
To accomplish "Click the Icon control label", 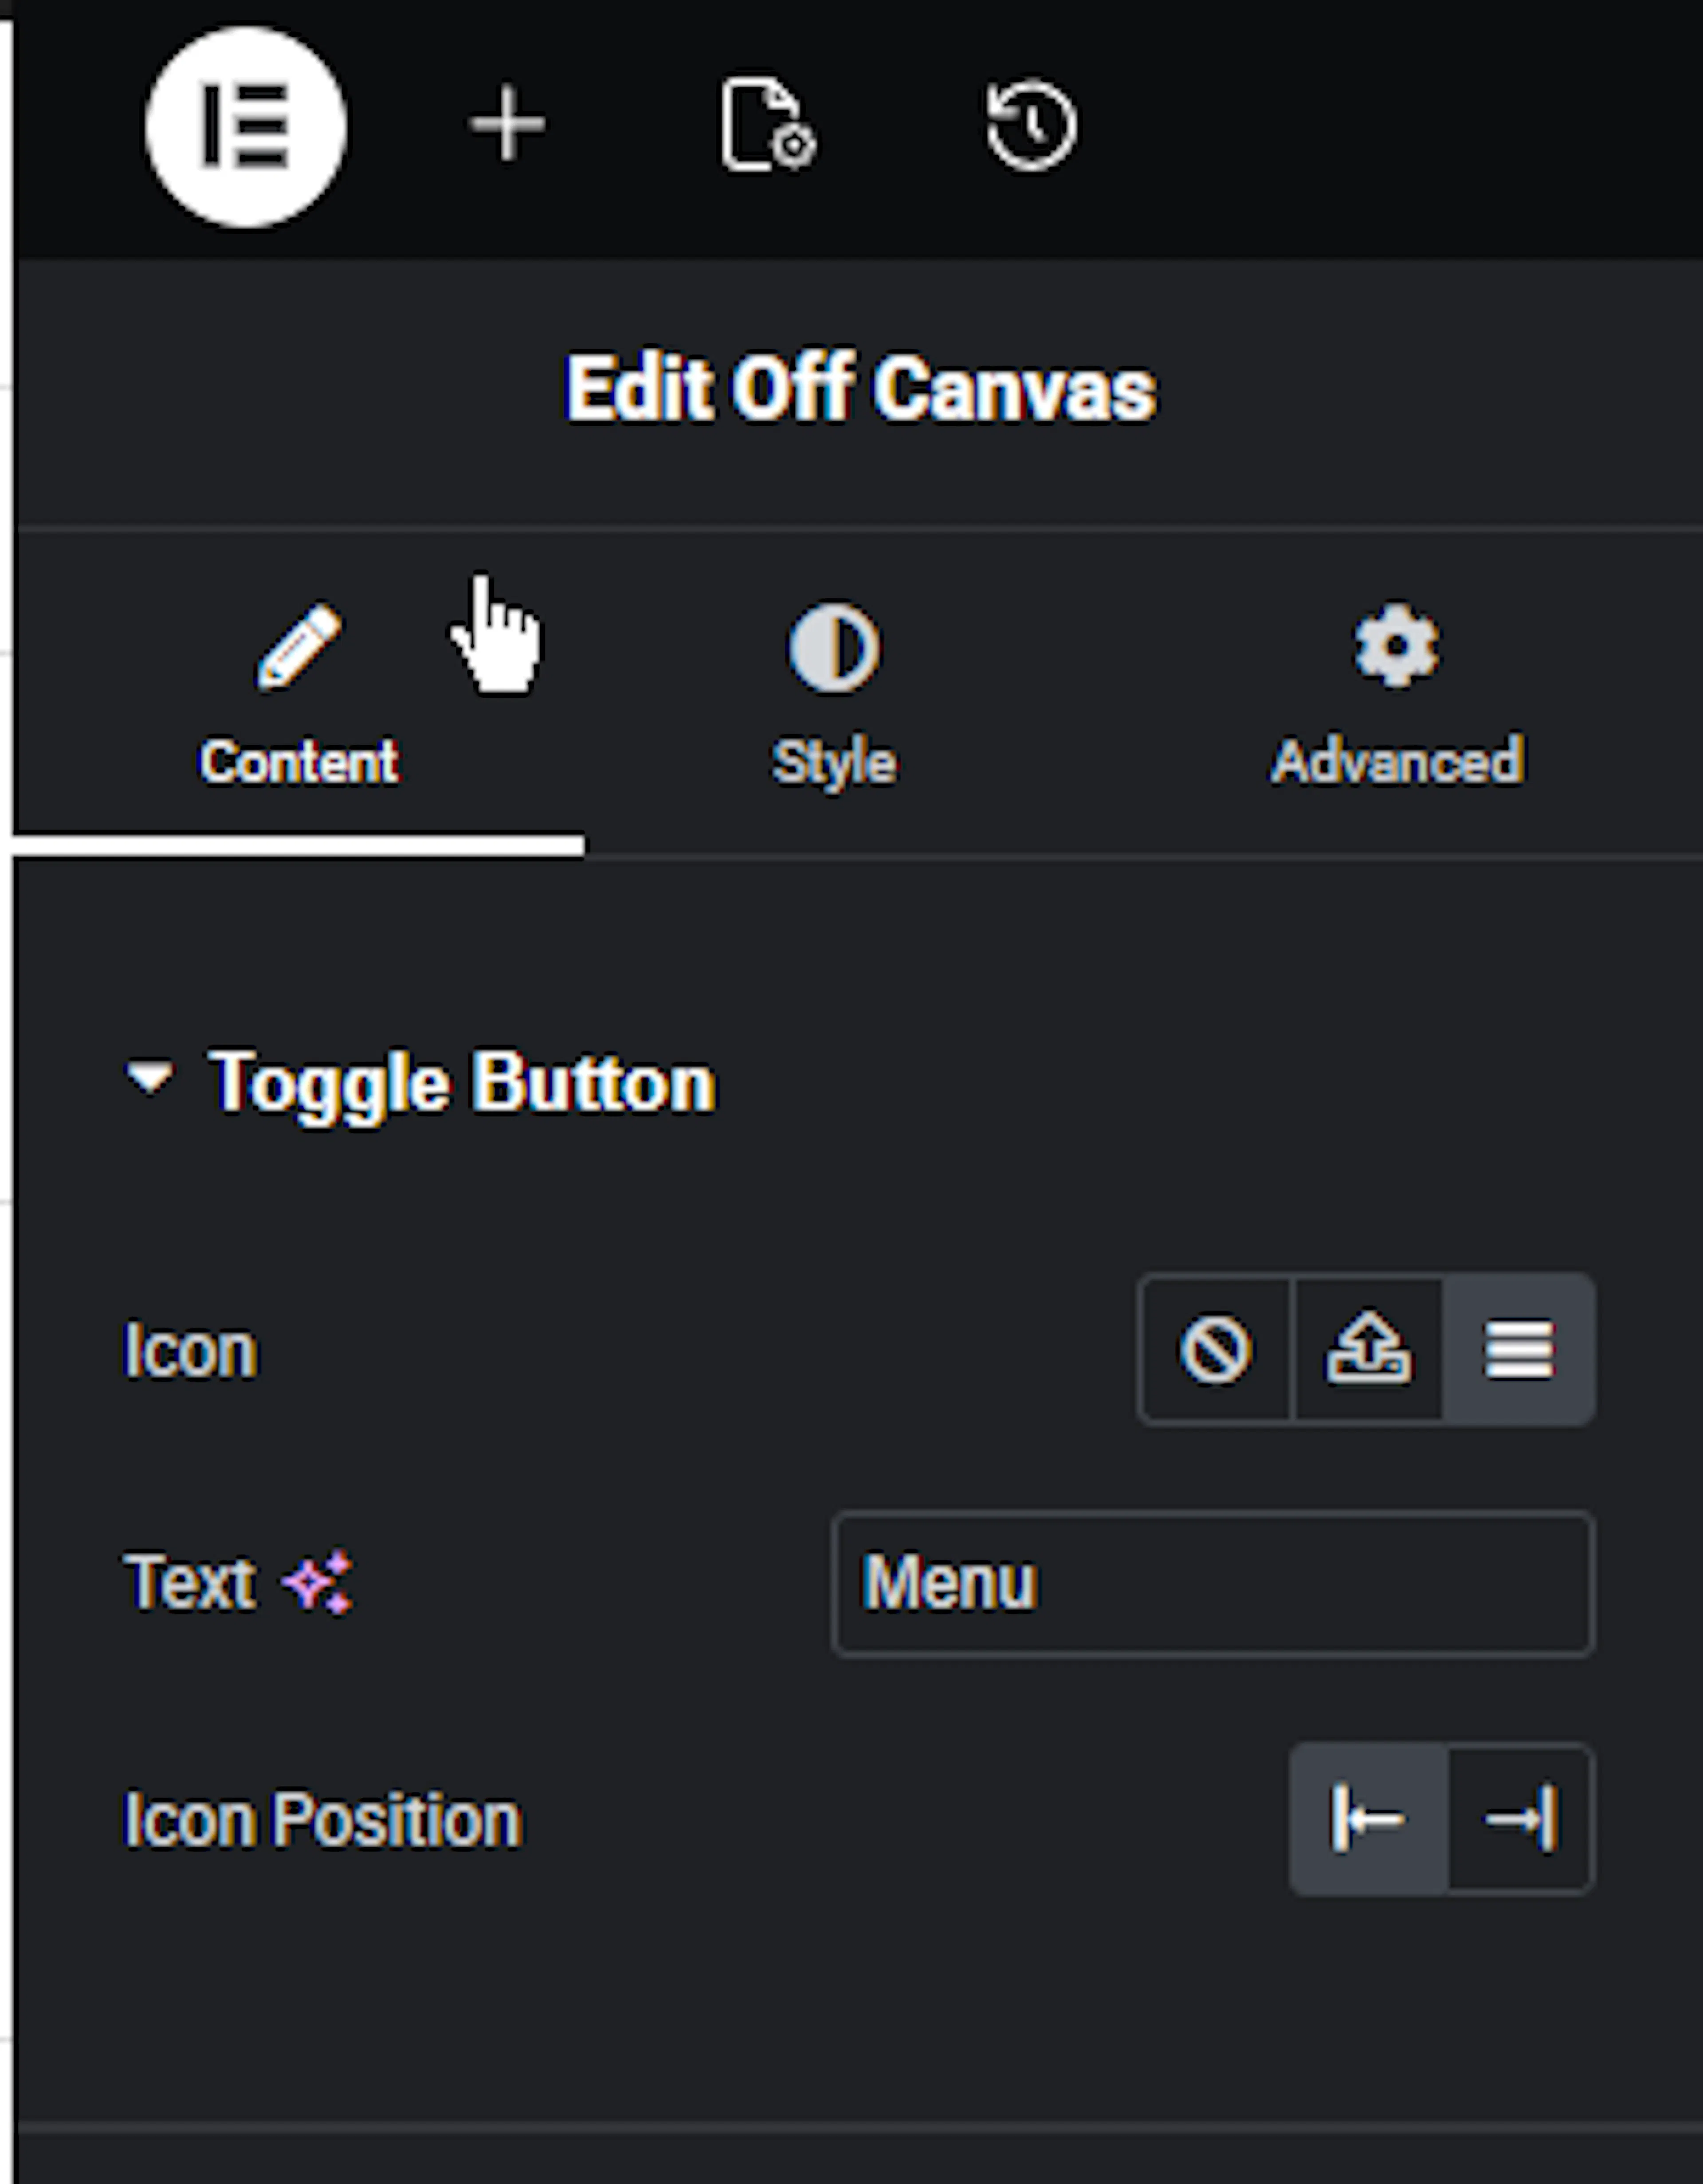I will click(190, 1350).
